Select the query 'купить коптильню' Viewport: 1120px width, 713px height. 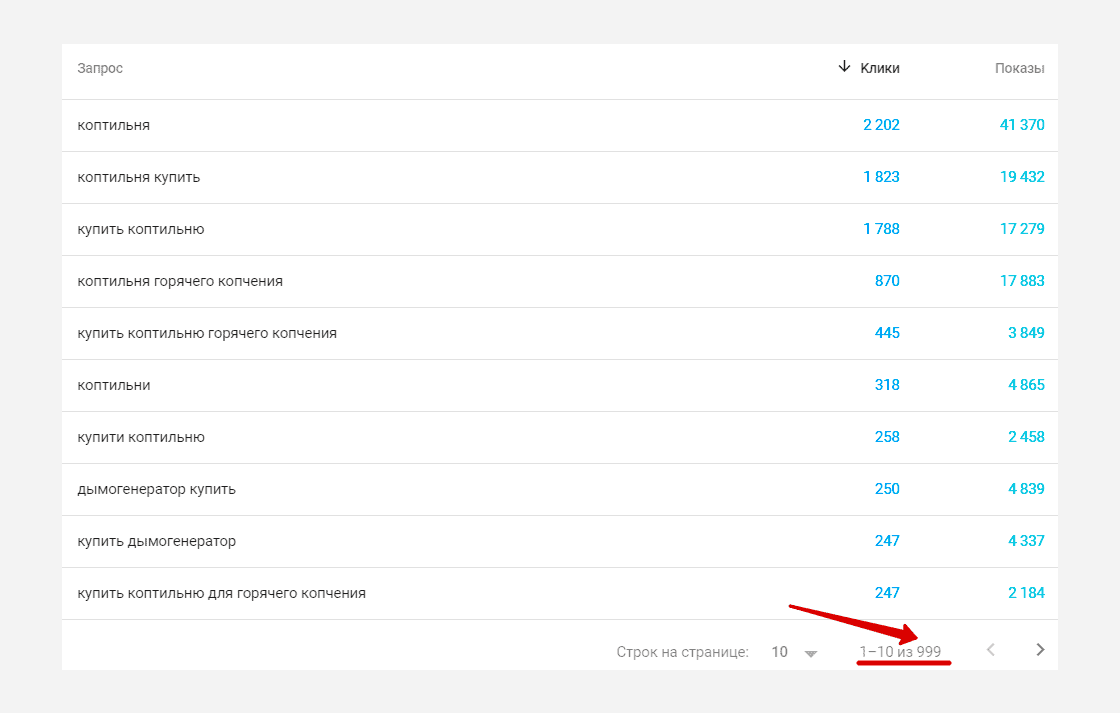[x=141, y=229]
